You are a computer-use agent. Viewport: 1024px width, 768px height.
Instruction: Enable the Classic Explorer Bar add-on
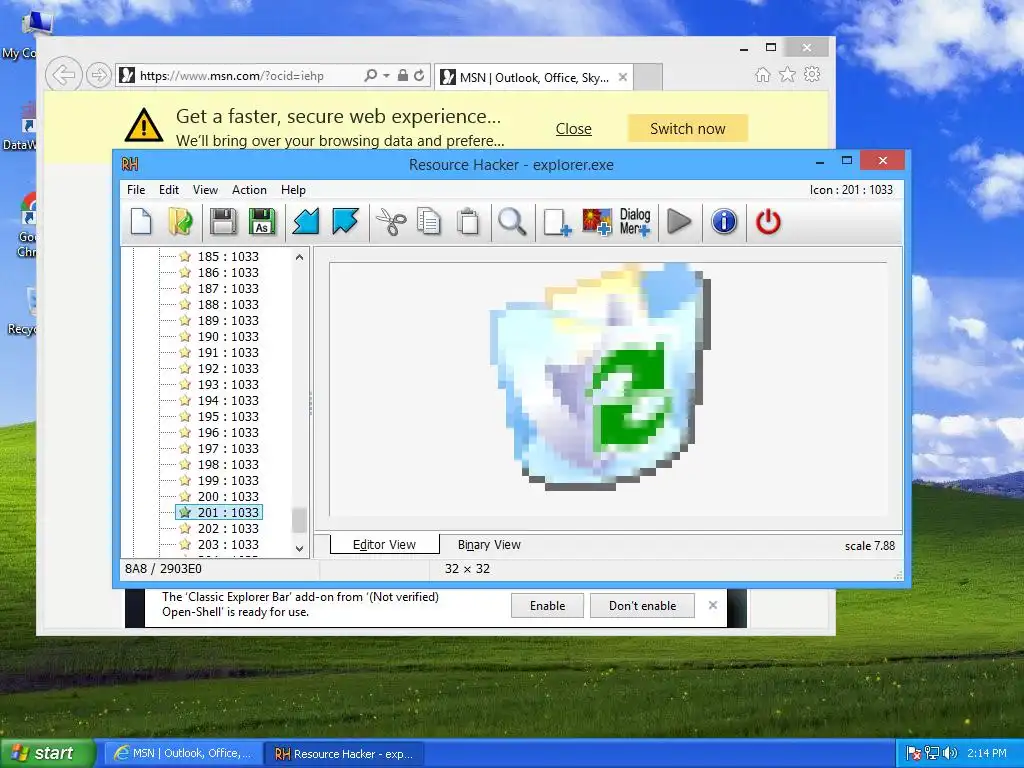tap(547, 605)
